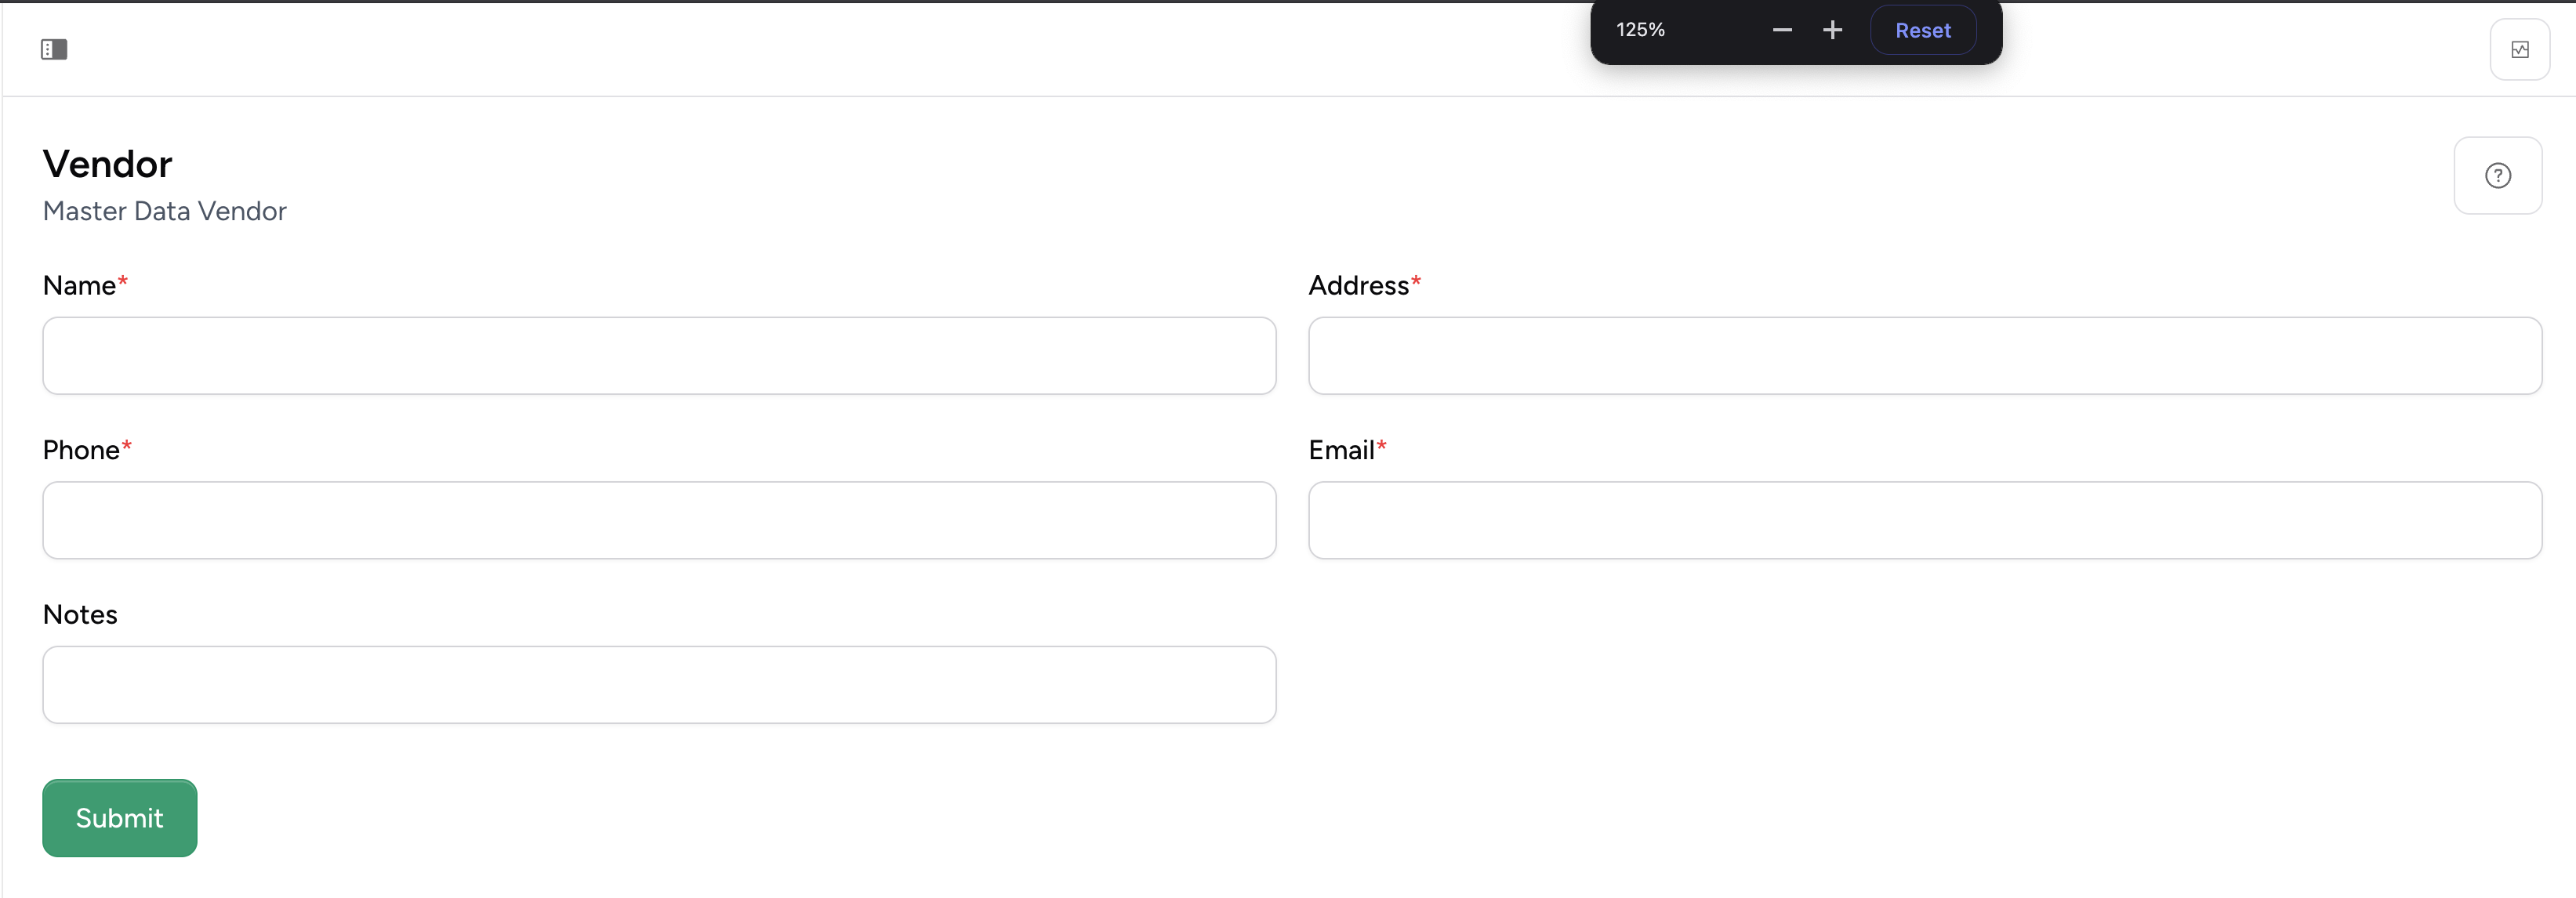
Task: Click the required asterisk next to Email
Action: tap(1381, 446)
